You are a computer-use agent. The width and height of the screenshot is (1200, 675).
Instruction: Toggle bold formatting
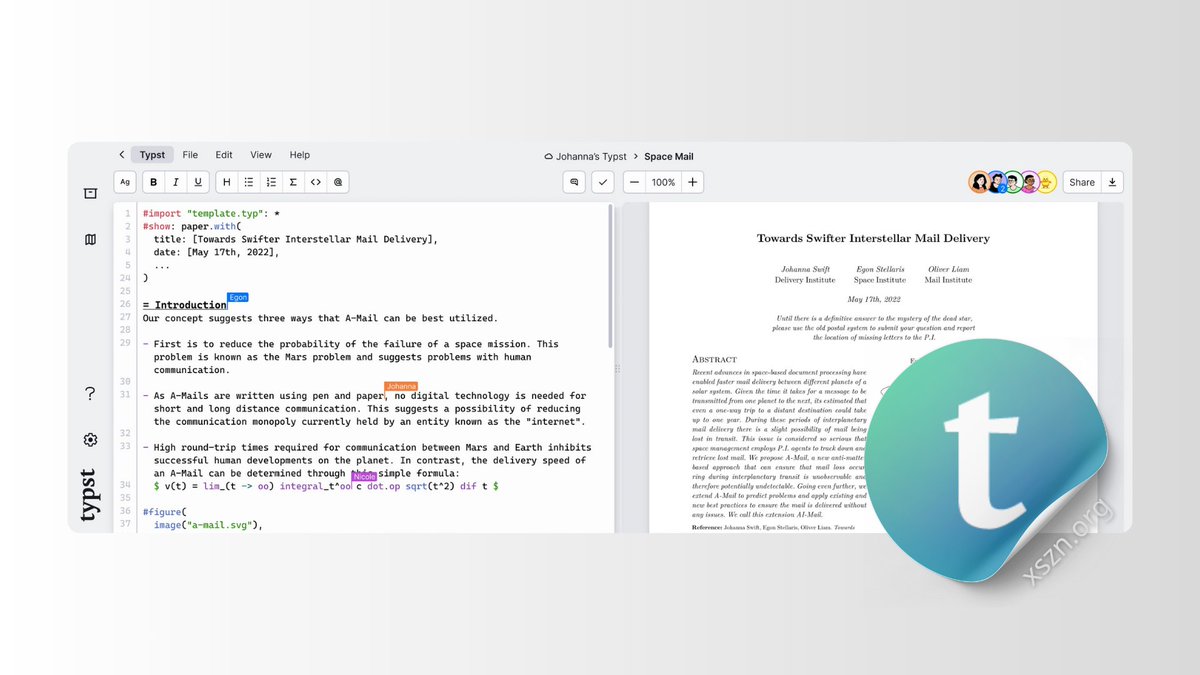click(x=153, y=182)
